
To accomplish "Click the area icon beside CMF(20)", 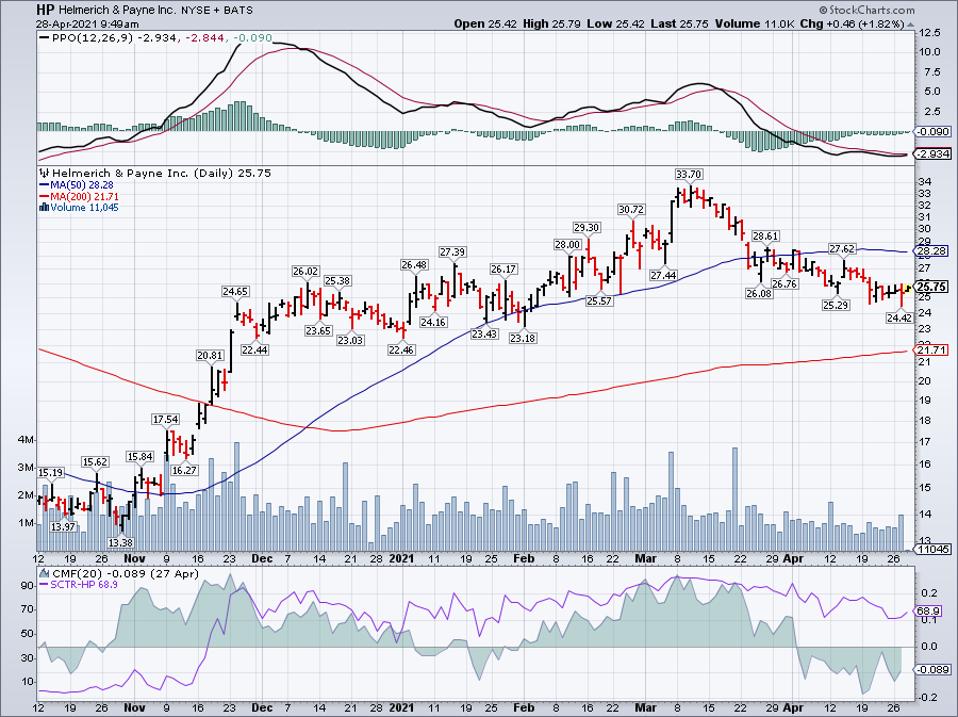I will coord(44,573).
